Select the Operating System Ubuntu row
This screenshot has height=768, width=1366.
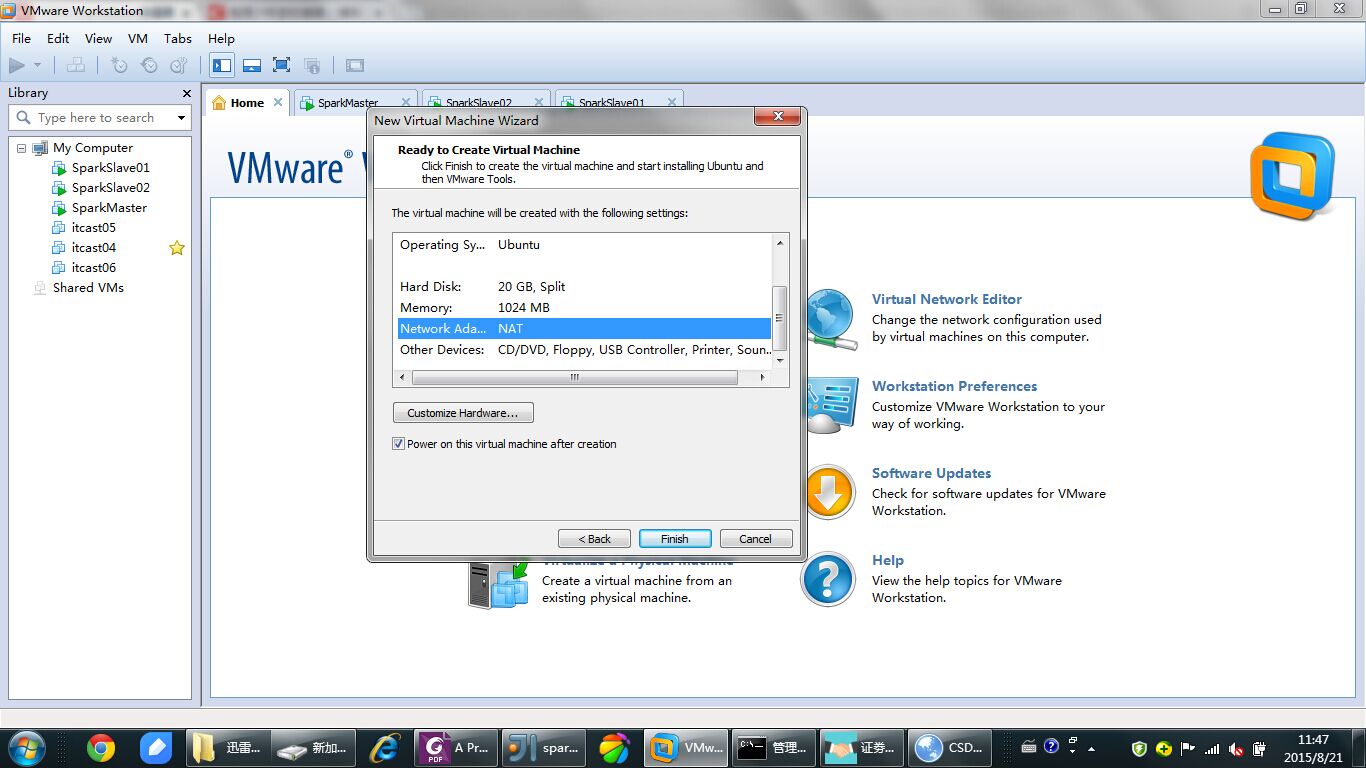coord(584,245)
